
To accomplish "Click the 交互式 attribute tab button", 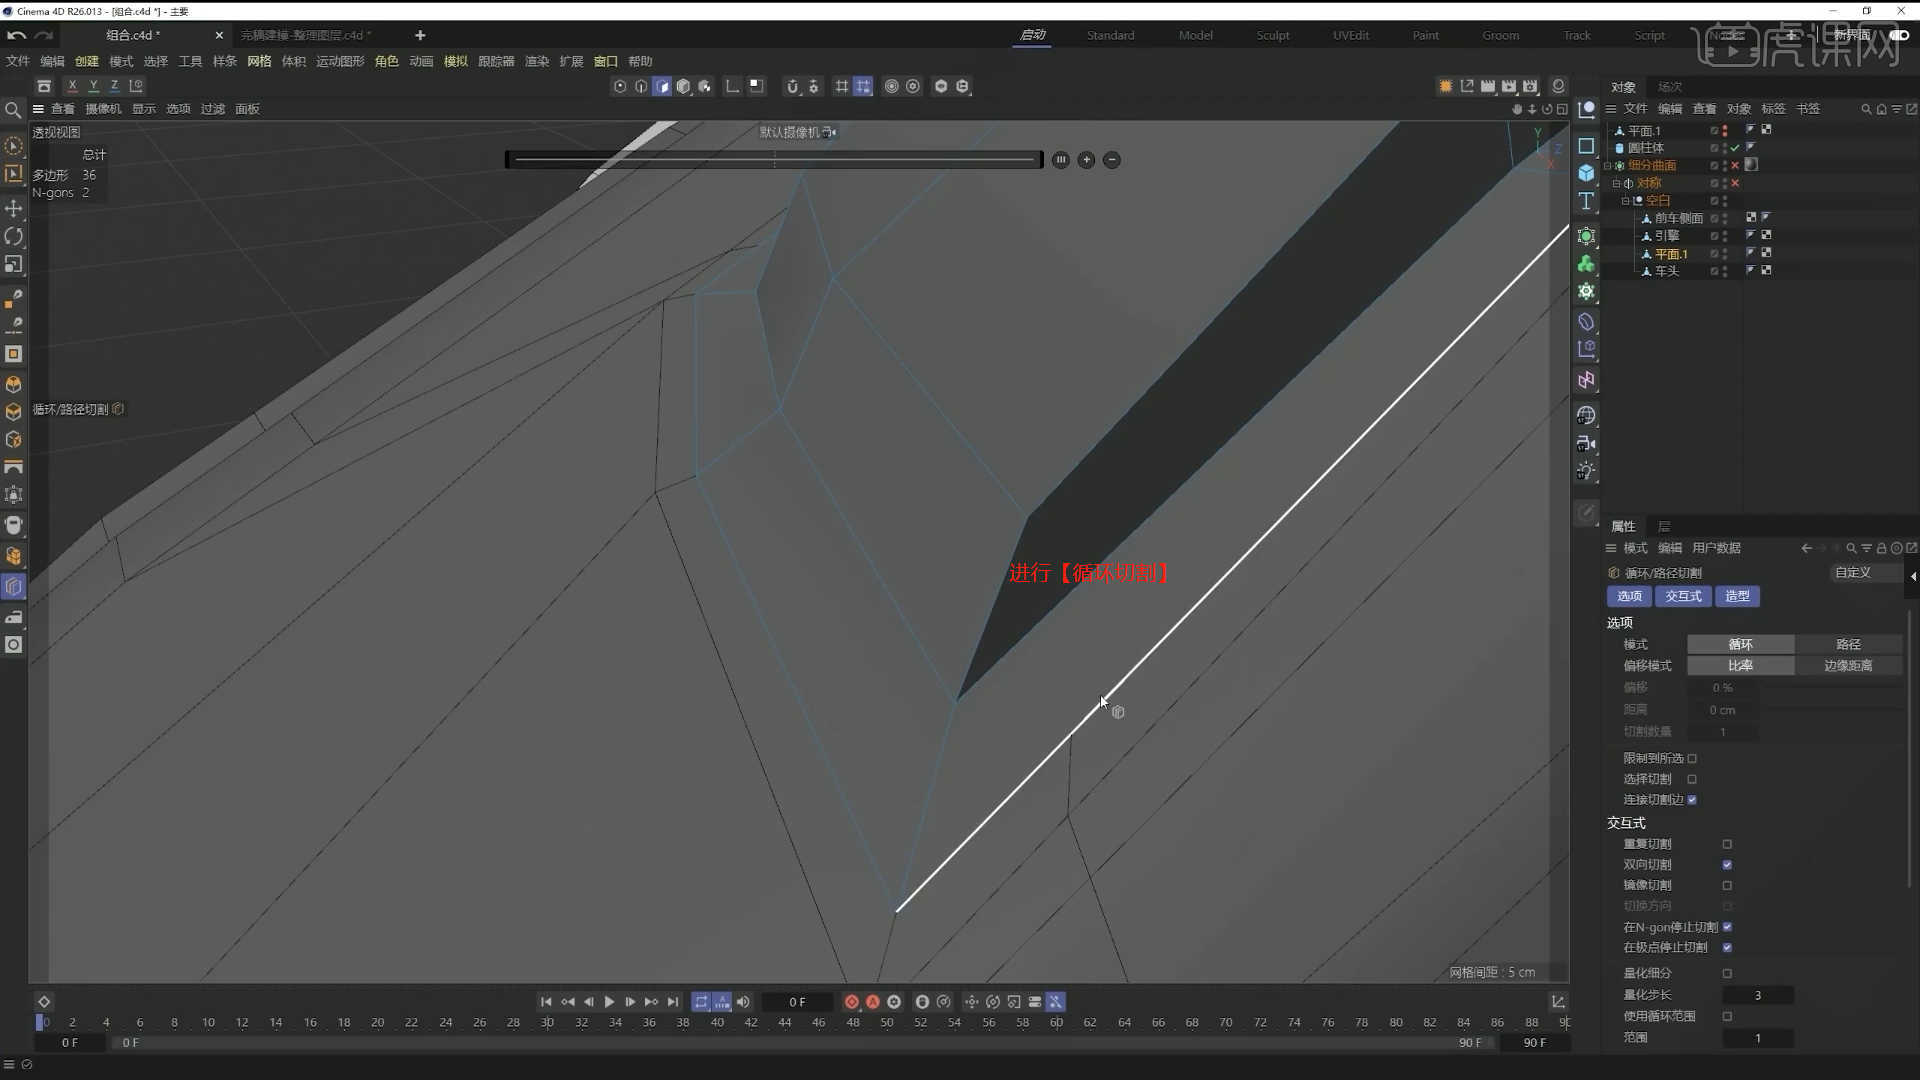I will coord(1683,596).
